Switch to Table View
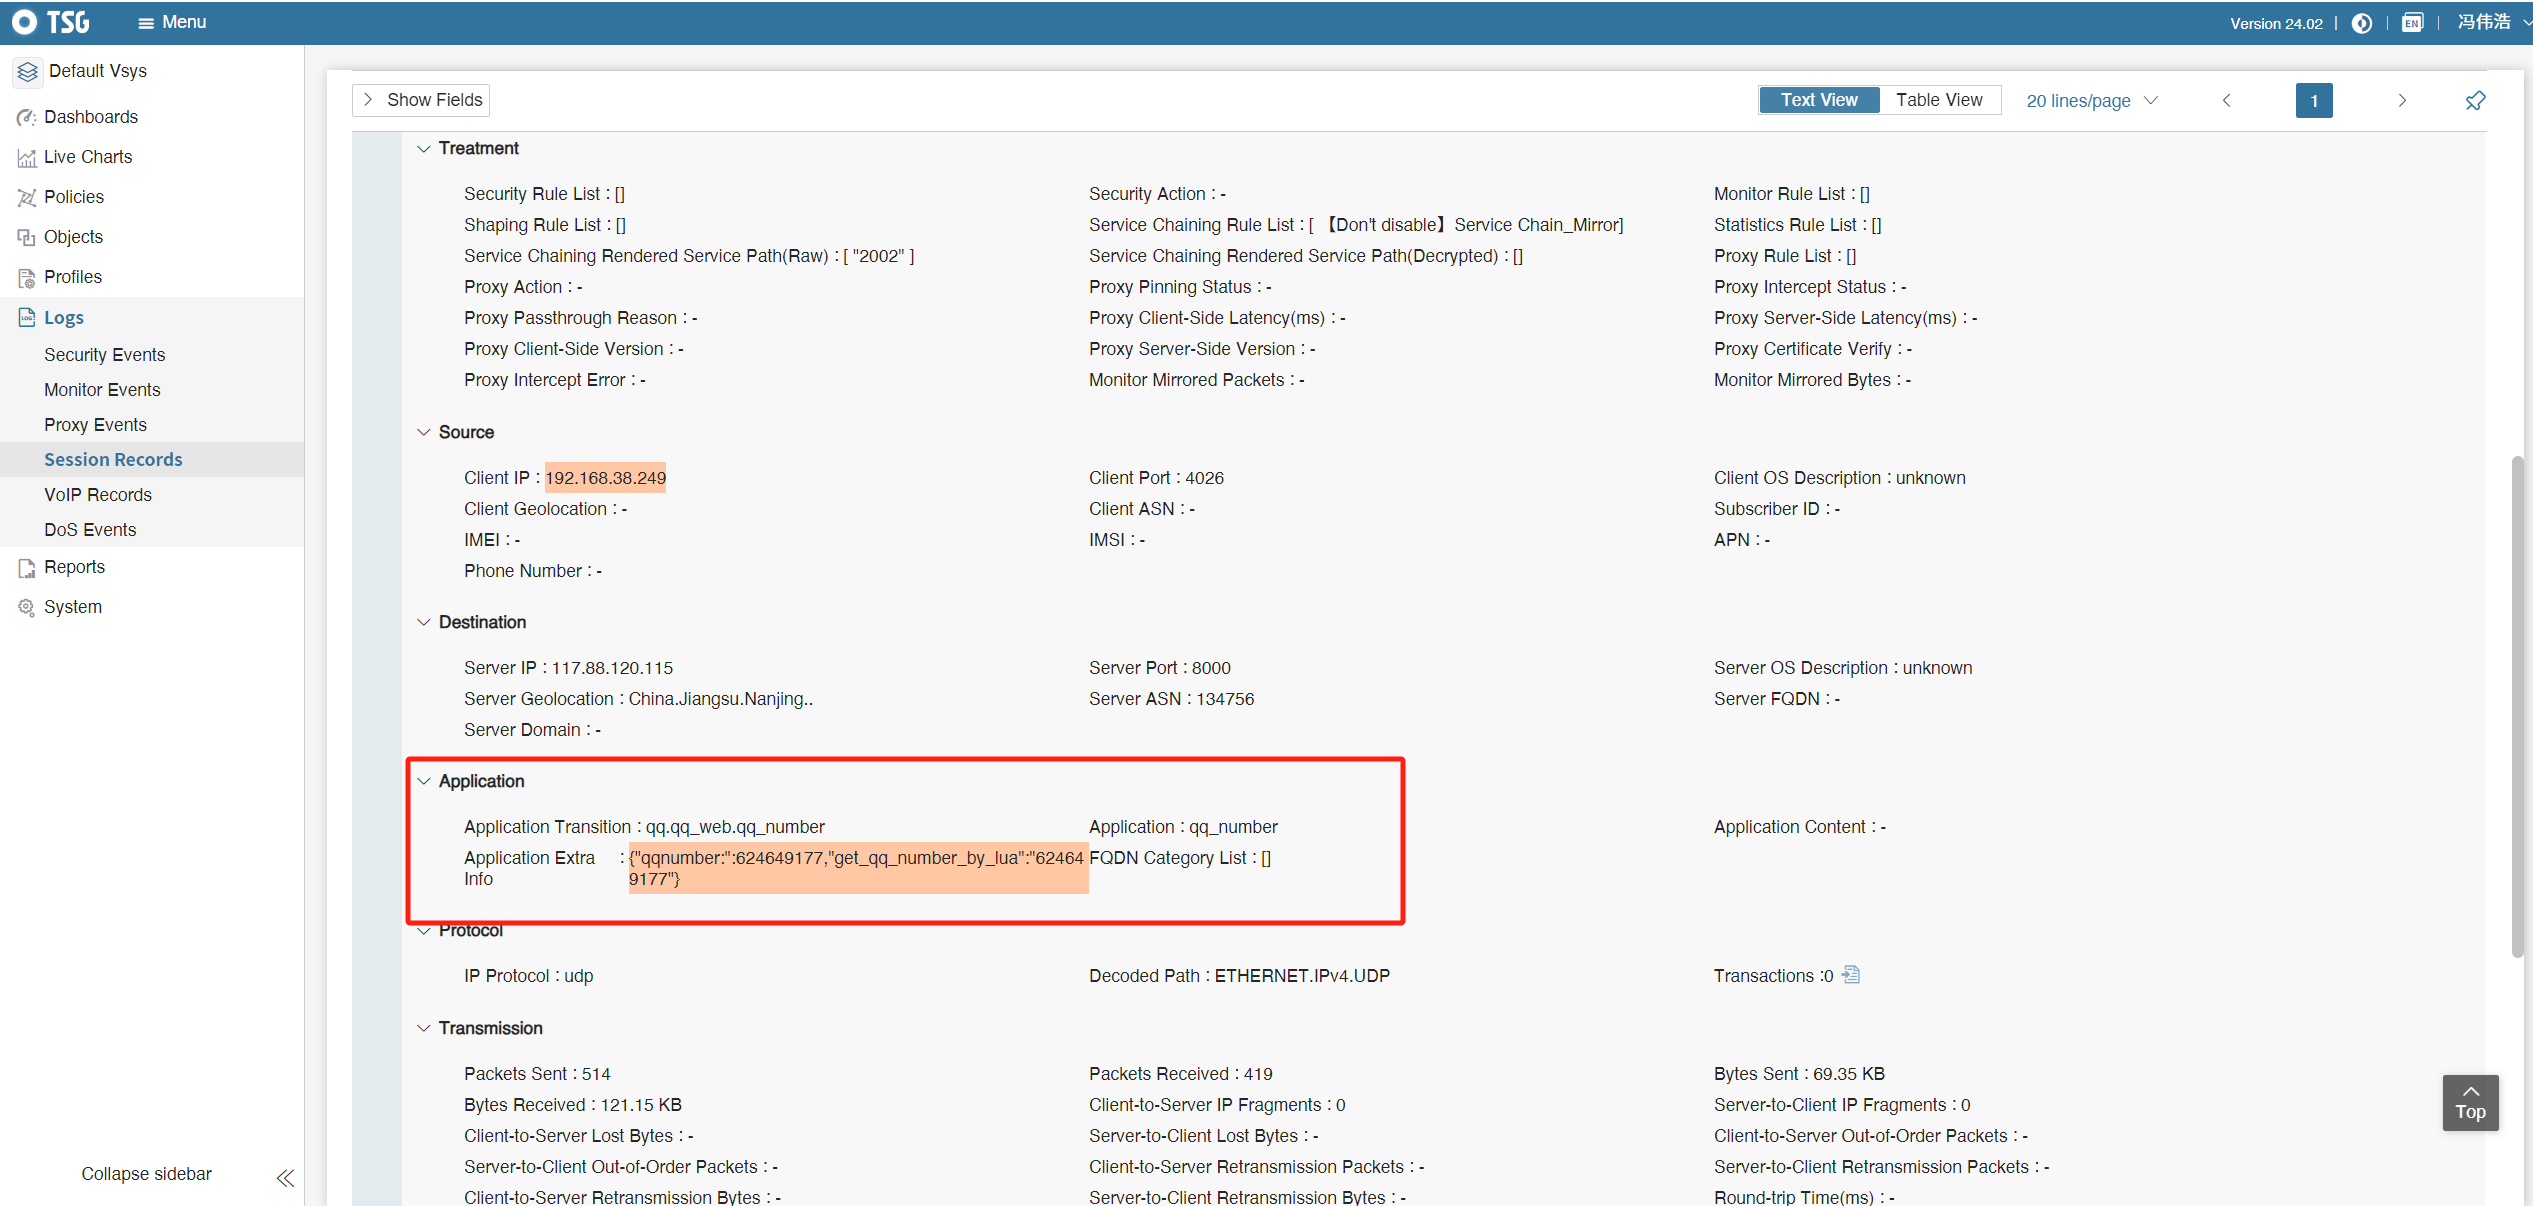Image resolution: width=2533 pixels, height=1206 pixels. (1938, 100)
